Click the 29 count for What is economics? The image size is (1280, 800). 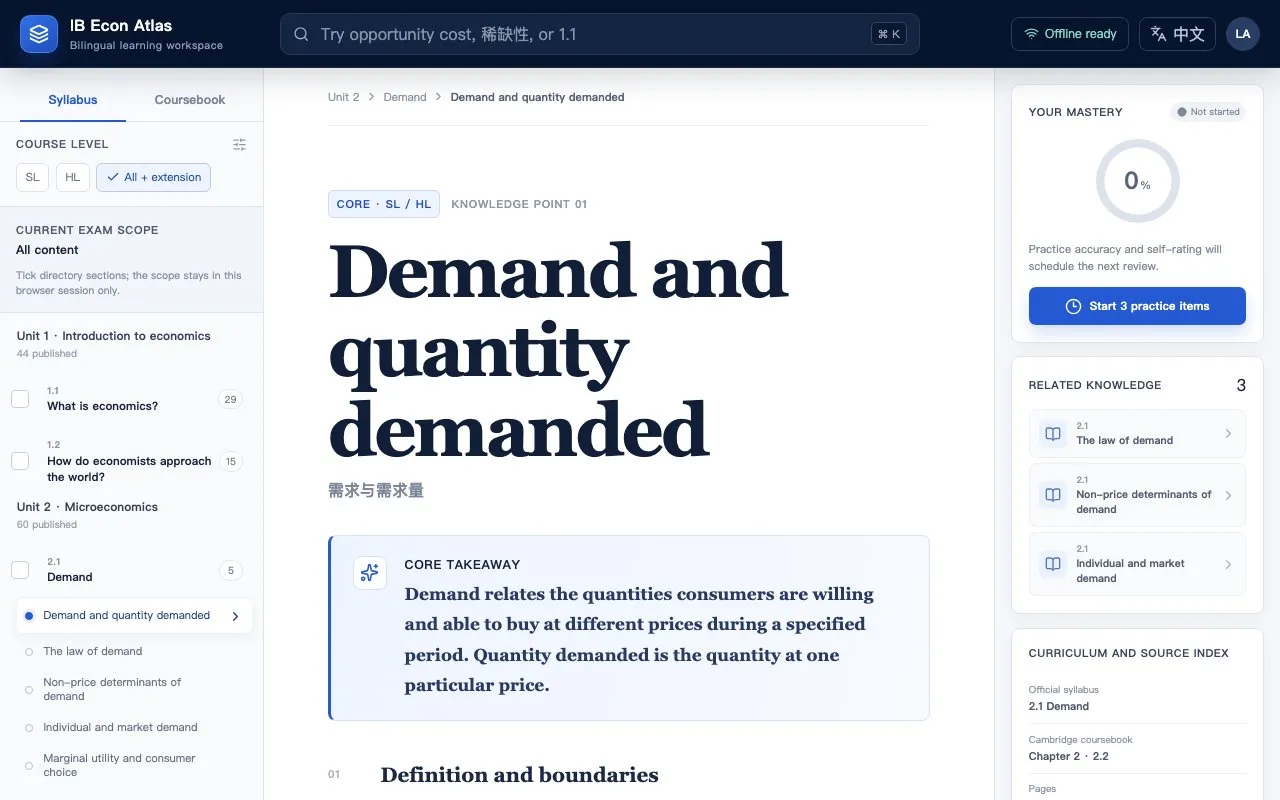(x=230, y=399)
